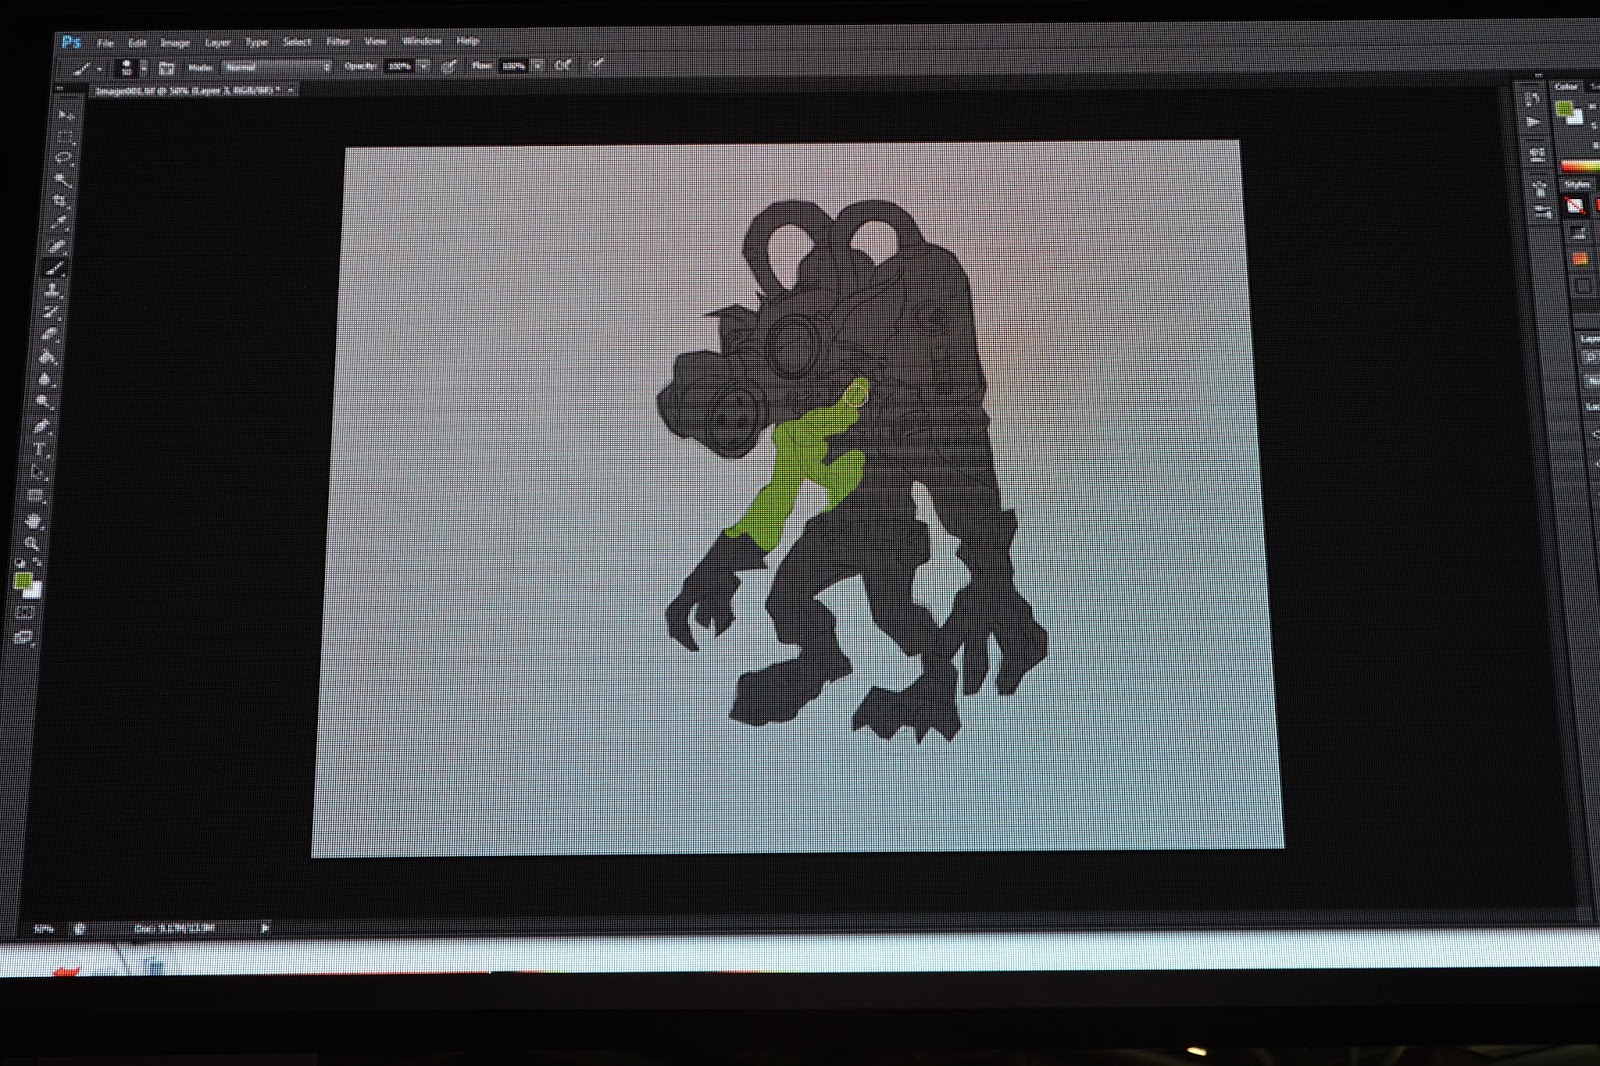The height and width of the screenshot is (1066, 1600).
Task: Open the tool preset picker arrow
Action: point(99,69)
